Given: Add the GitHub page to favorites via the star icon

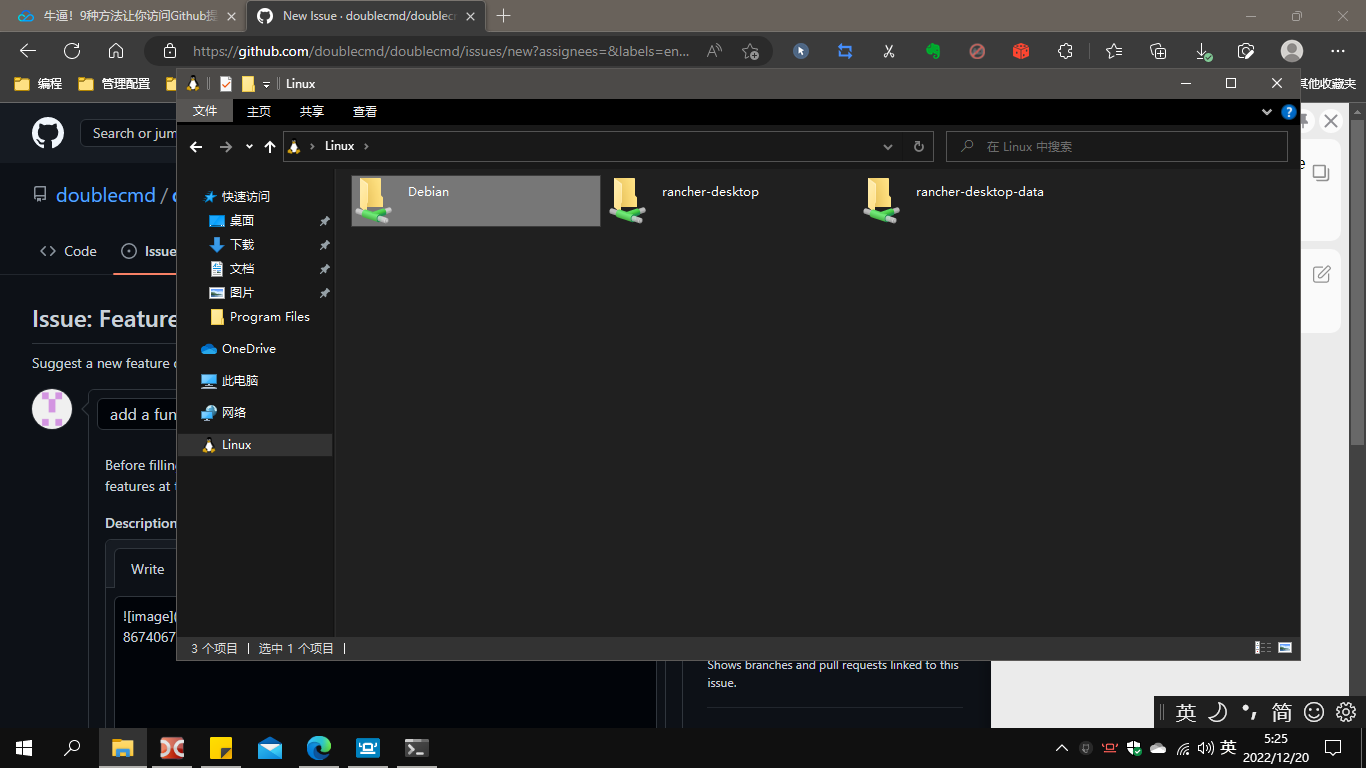Looking at the screenshot, I should [x=750, y=51].
